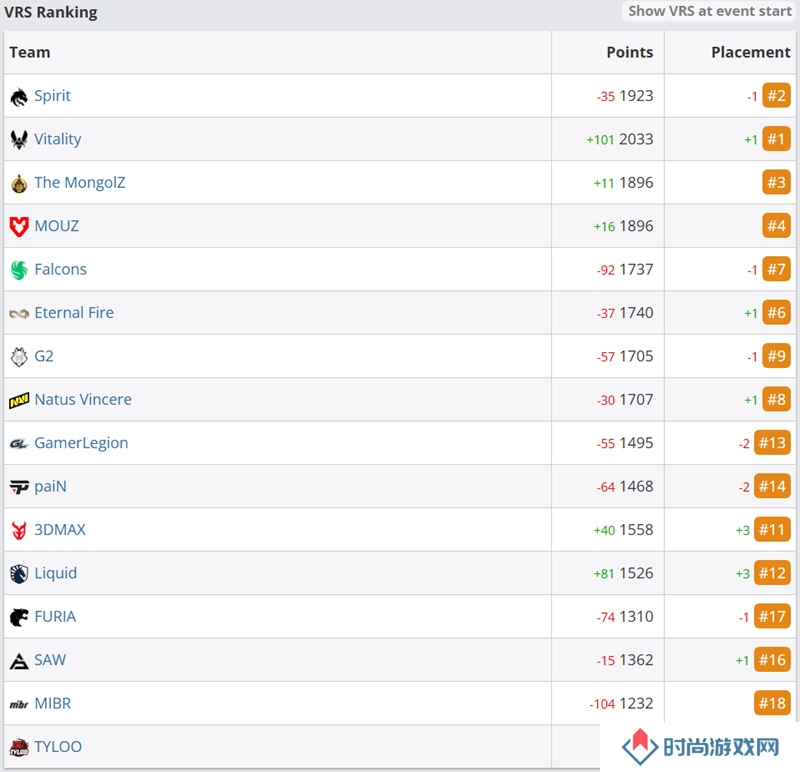
Task: Click the Falcons green logo icon
Action: point(19,270)
